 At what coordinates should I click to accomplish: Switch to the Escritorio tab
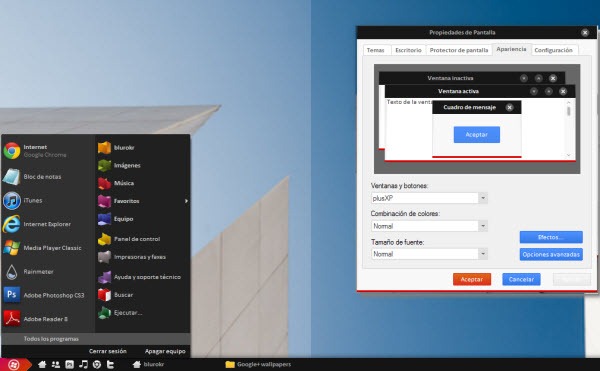408,50
